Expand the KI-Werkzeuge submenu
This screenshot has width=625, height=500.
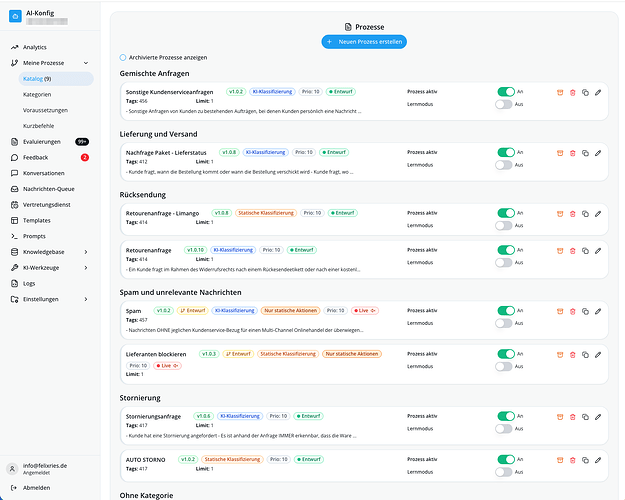click(86, 268)
